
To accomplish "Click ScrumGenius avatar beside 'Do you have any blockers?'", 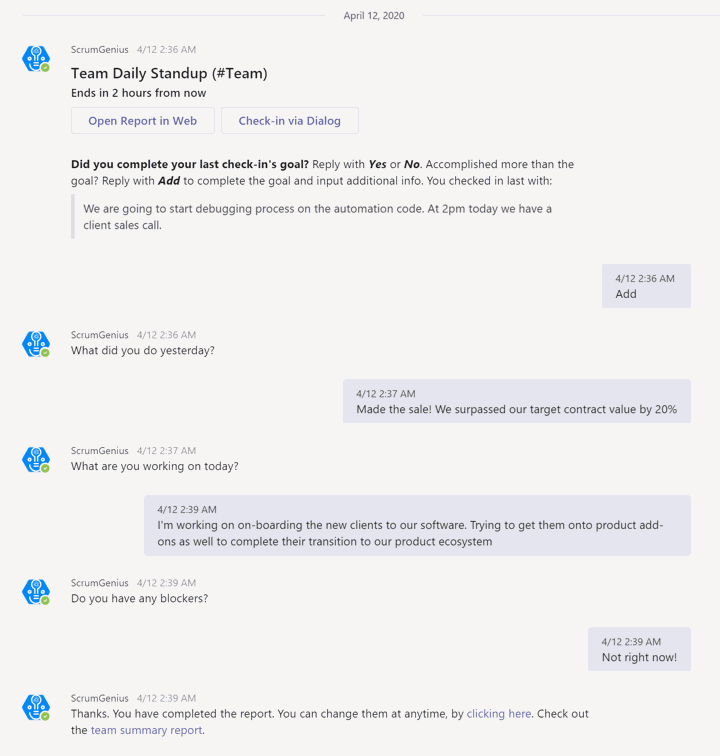I will (36, 592).
